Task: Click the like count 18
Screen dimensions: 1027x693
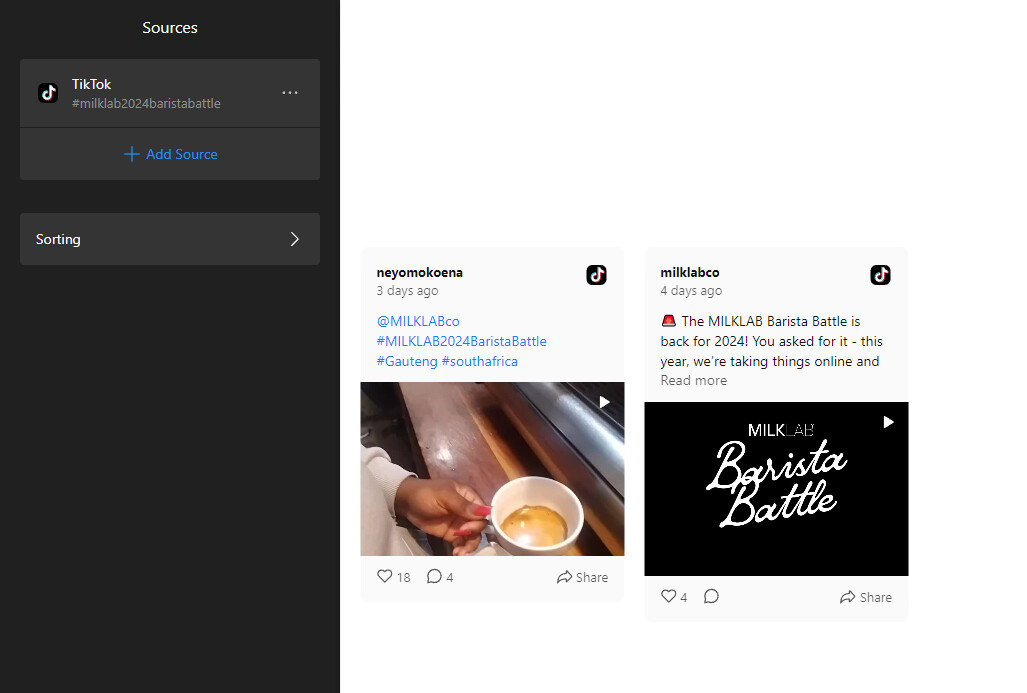Action: point(403,577)
